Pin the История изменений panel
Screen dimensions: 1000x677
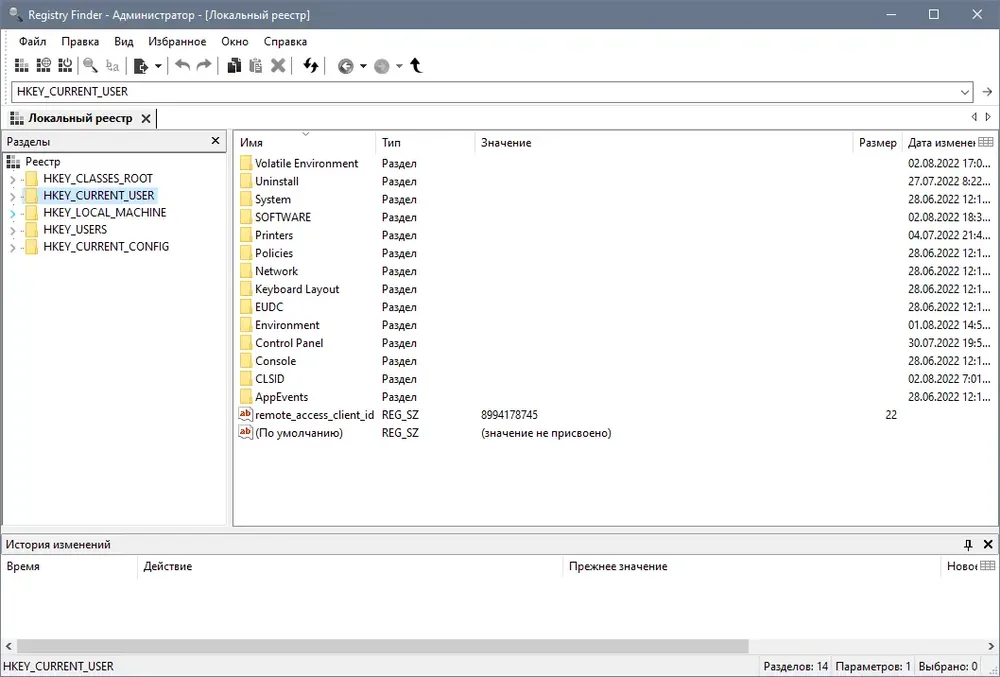968,544
